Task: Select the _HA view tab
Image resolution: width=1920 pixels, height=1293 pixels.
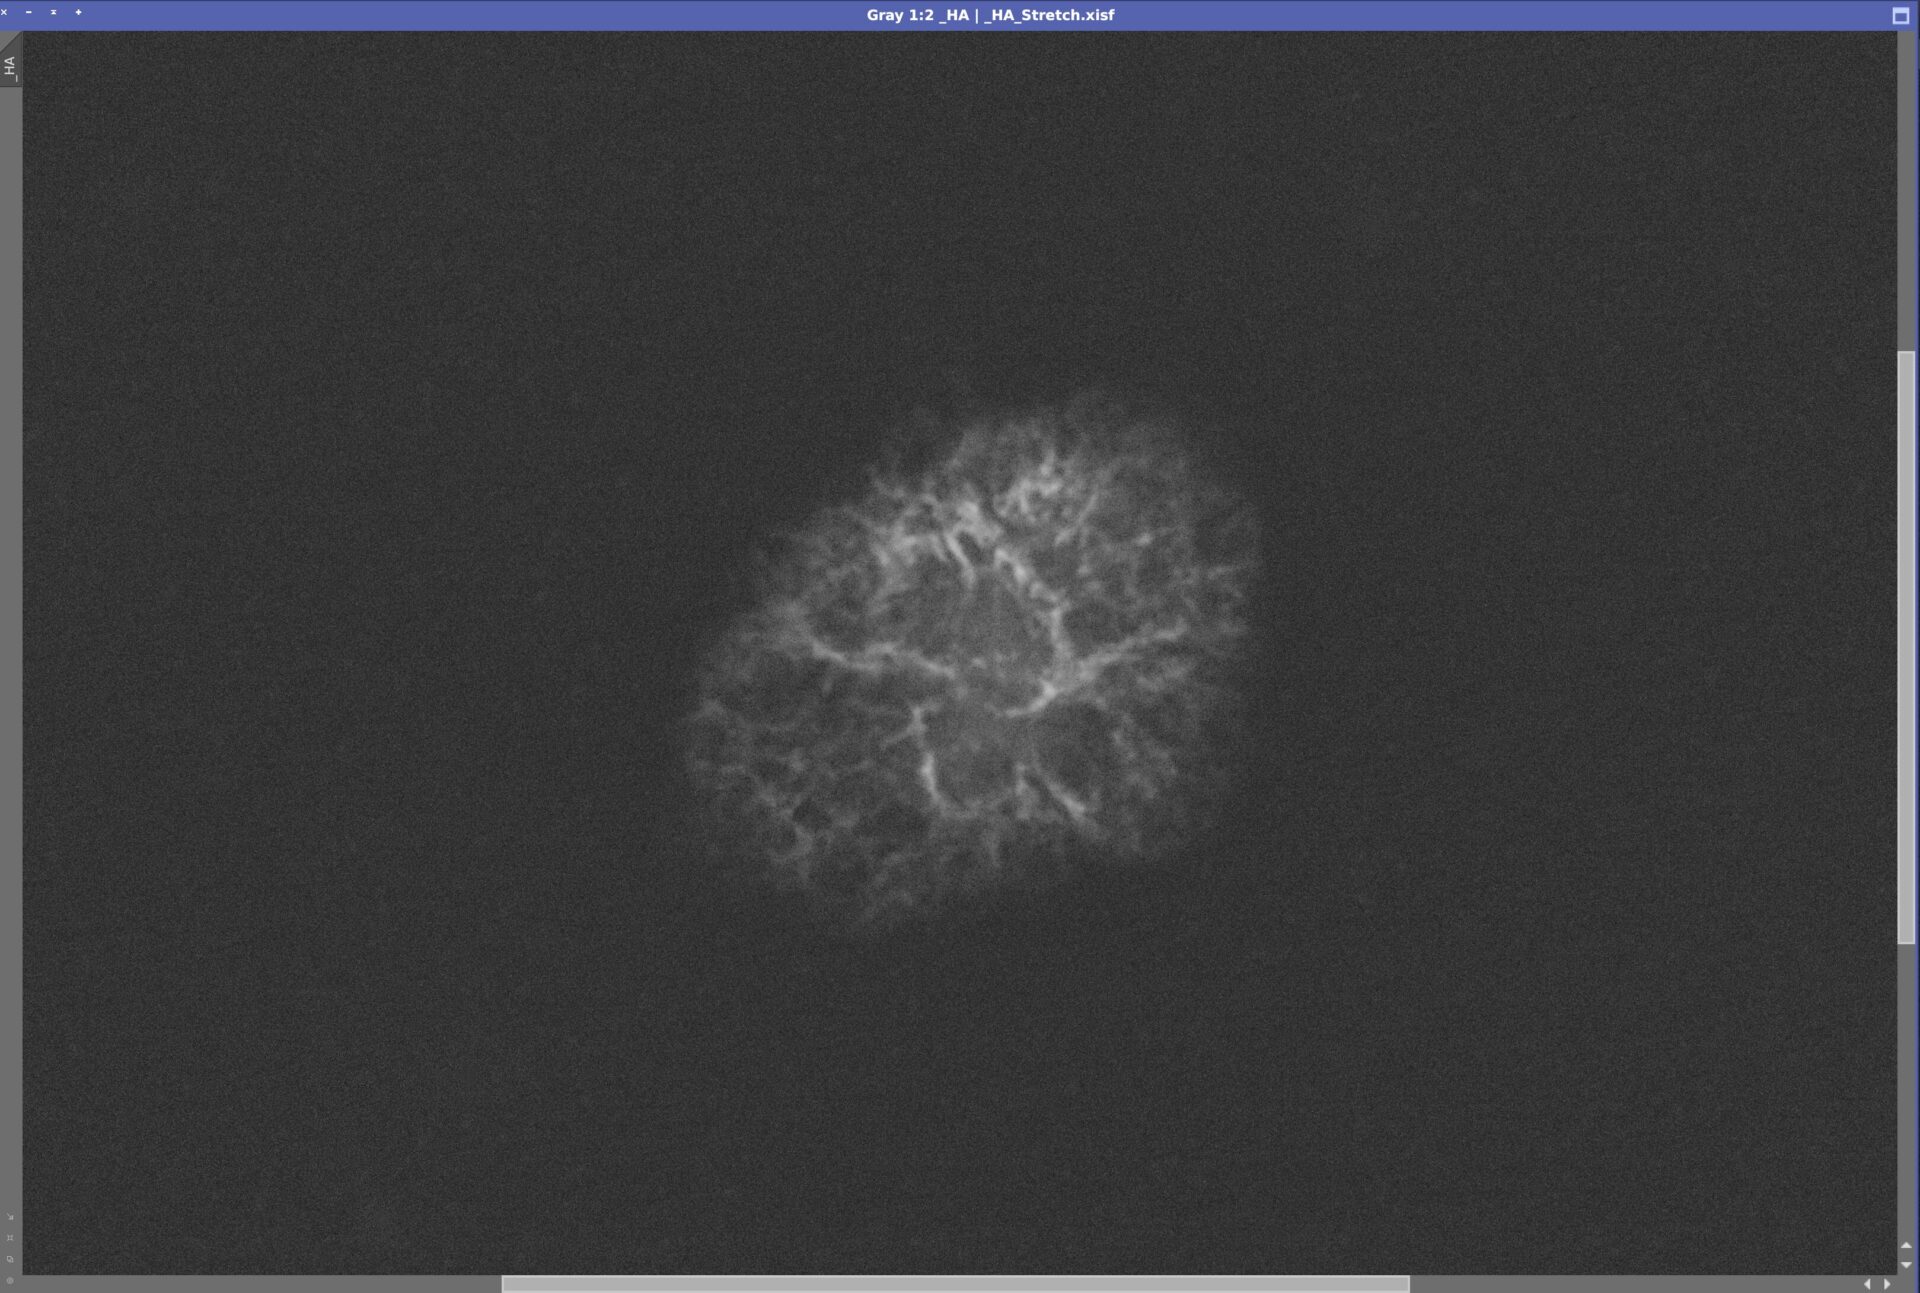Action: 10,66
